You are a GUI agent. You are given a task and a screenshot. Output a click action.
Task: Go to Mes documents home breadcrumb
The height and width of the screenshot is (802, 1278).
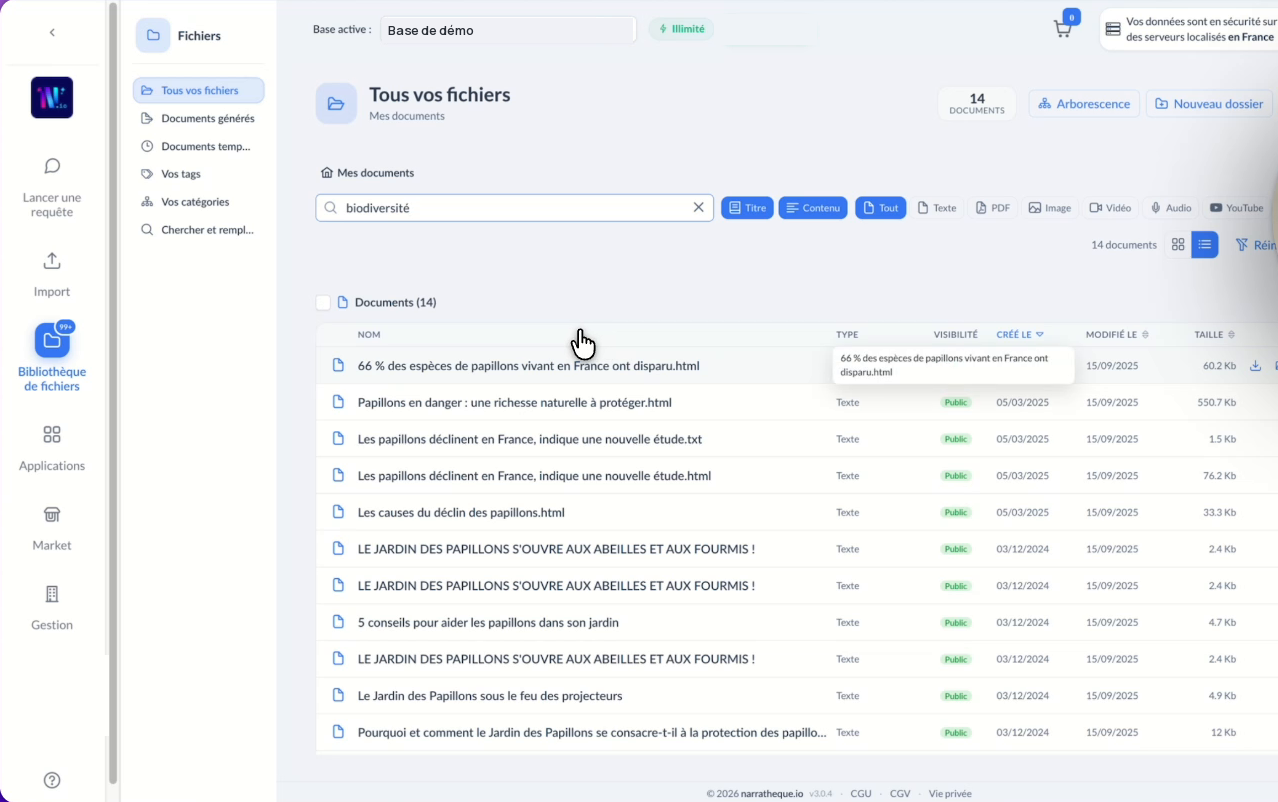pos(367,173)
